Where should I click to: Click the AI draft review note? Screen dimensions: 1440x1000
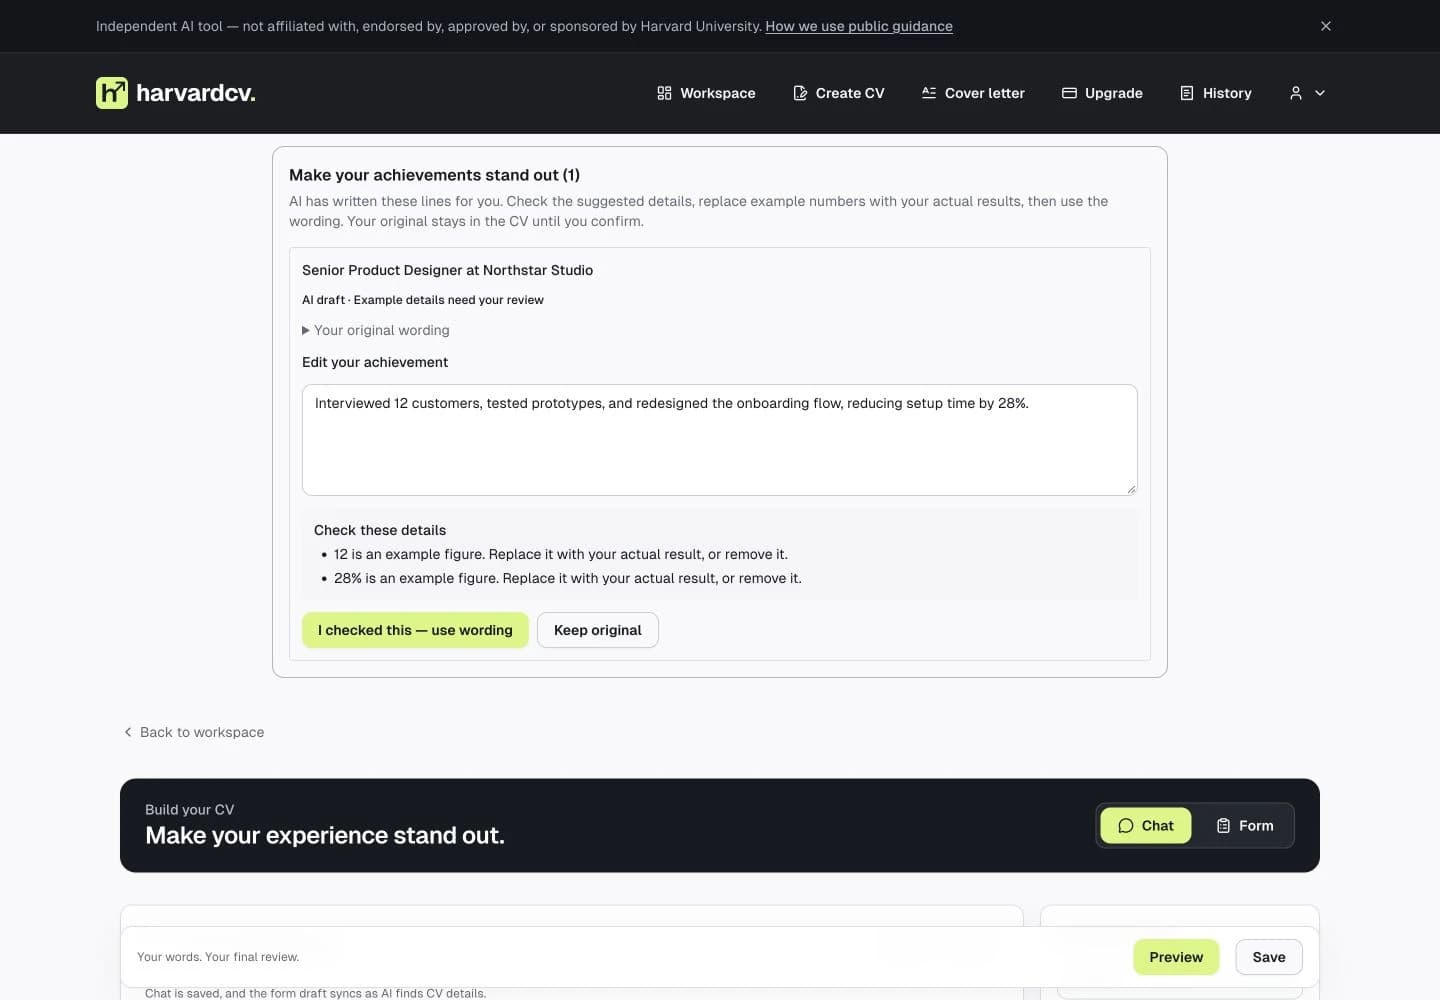[423, 300]
